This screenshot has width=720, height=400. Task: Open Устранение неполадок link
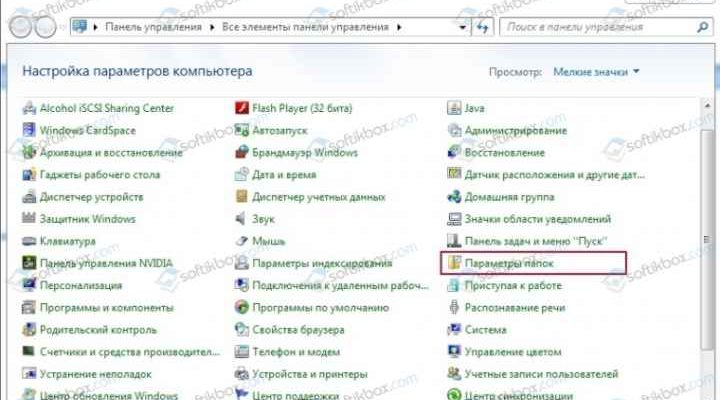point(96,374)
